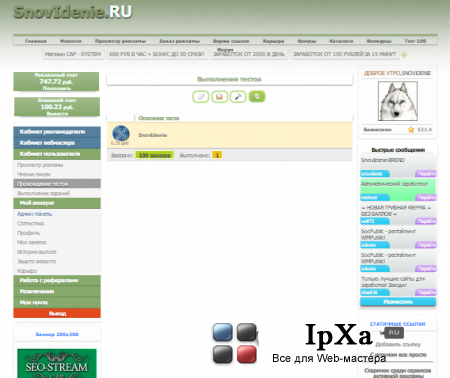Expand Кабинет вебмастера section

point(57,143)
